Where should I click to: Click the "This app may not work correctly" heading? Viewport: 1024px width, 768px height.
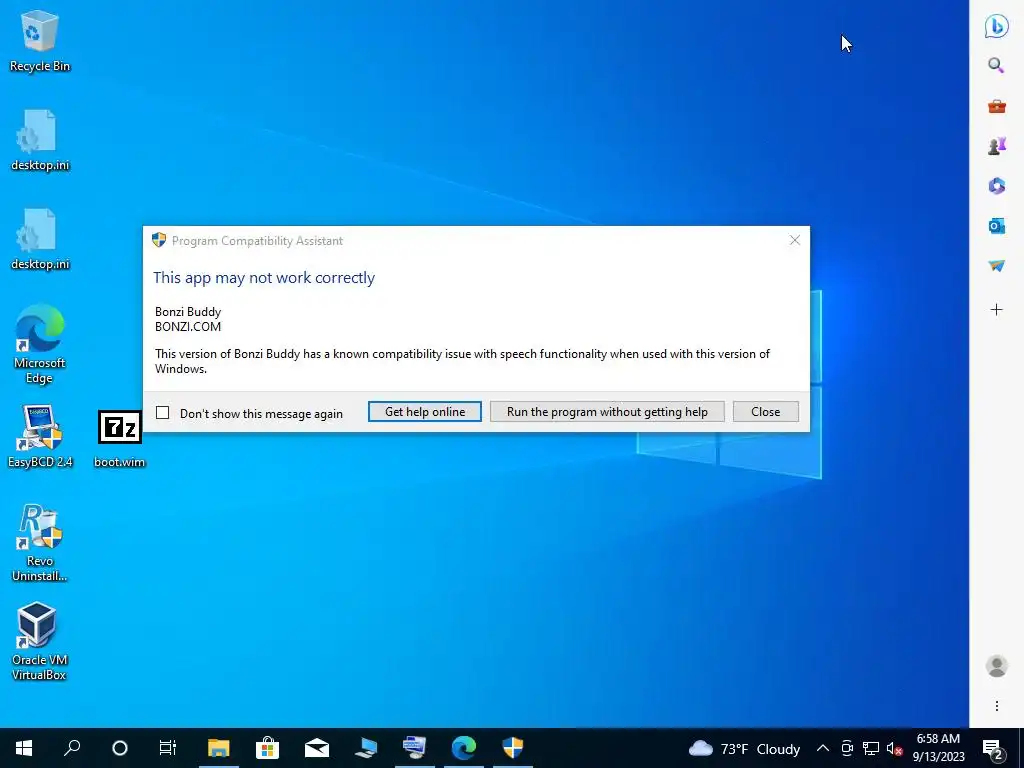point(264,278)
